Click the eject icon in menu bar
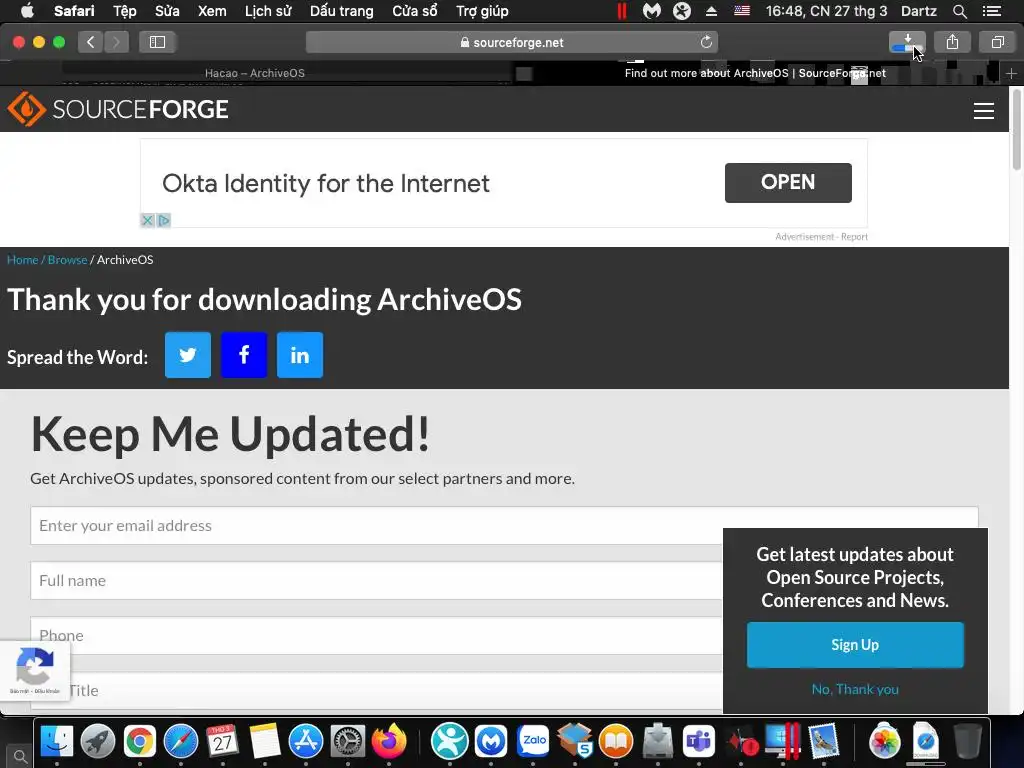The image size is (1024, 768). [x=711, y=11]
